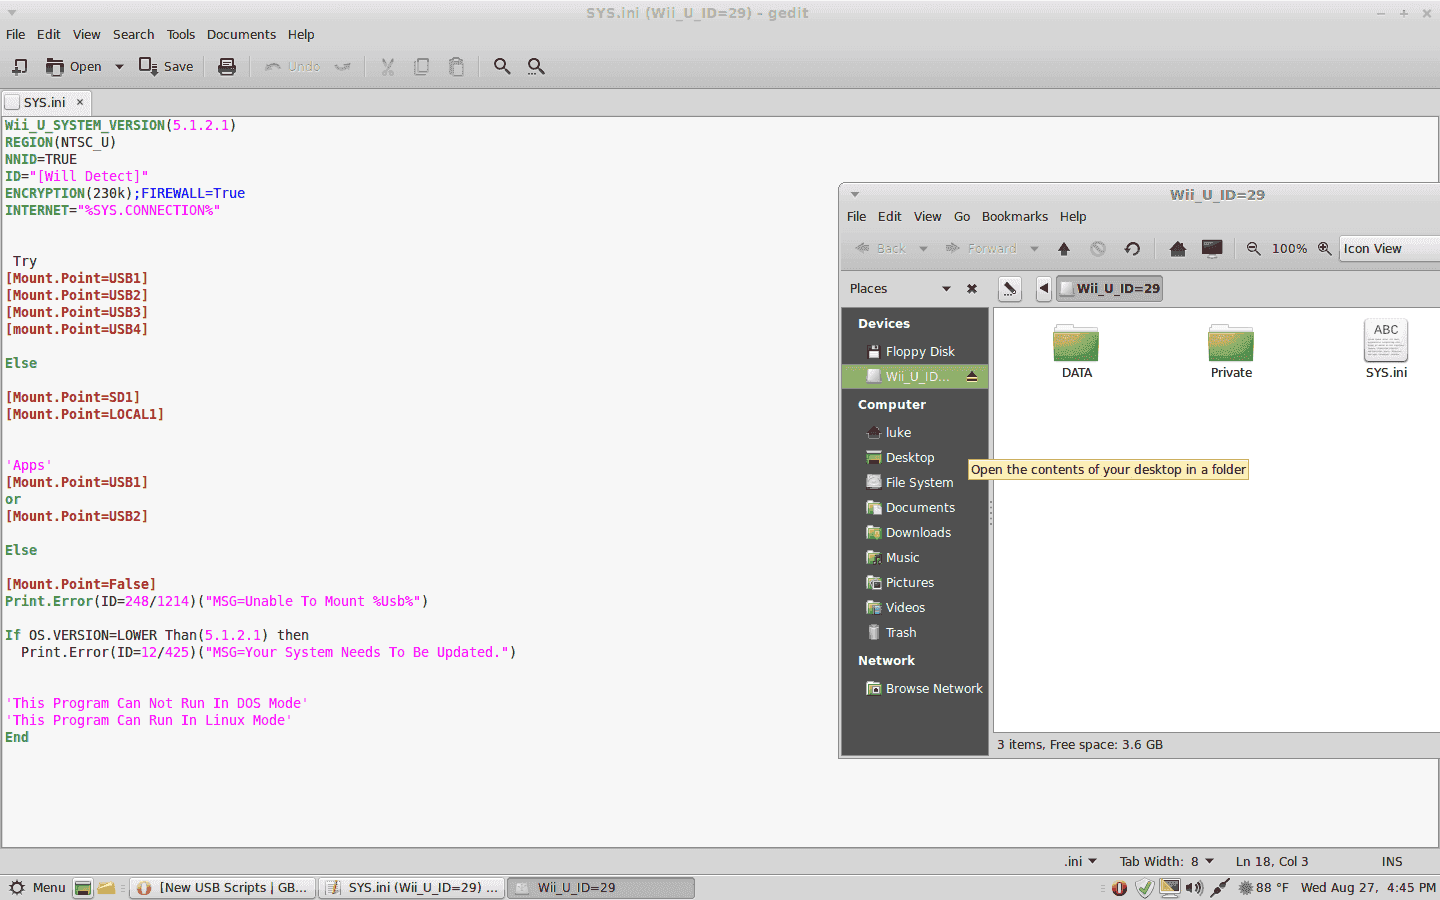Expand the Back history dropdown arrow
This screenshot has width=1440, height=900.
(923, 249)
